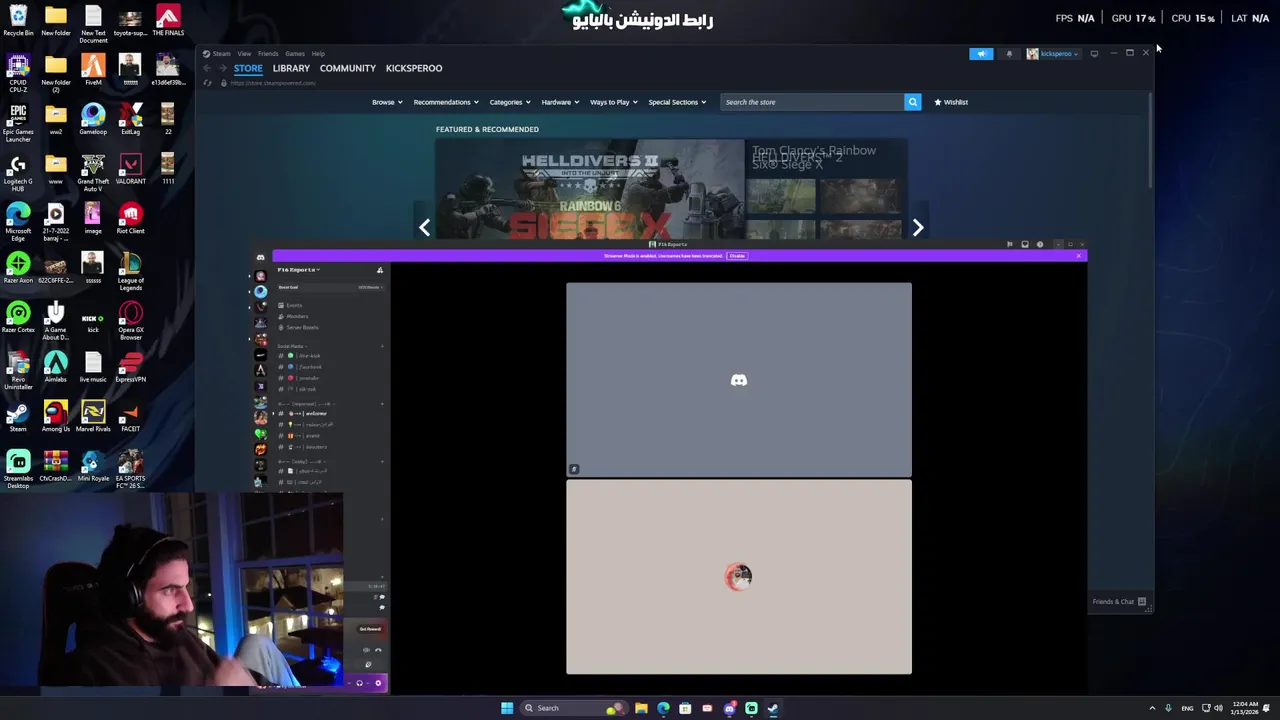Open Marvel Rivals desktop shortcut
Viewport: 1280px width, 720px height.
click(x=93, y=416)
